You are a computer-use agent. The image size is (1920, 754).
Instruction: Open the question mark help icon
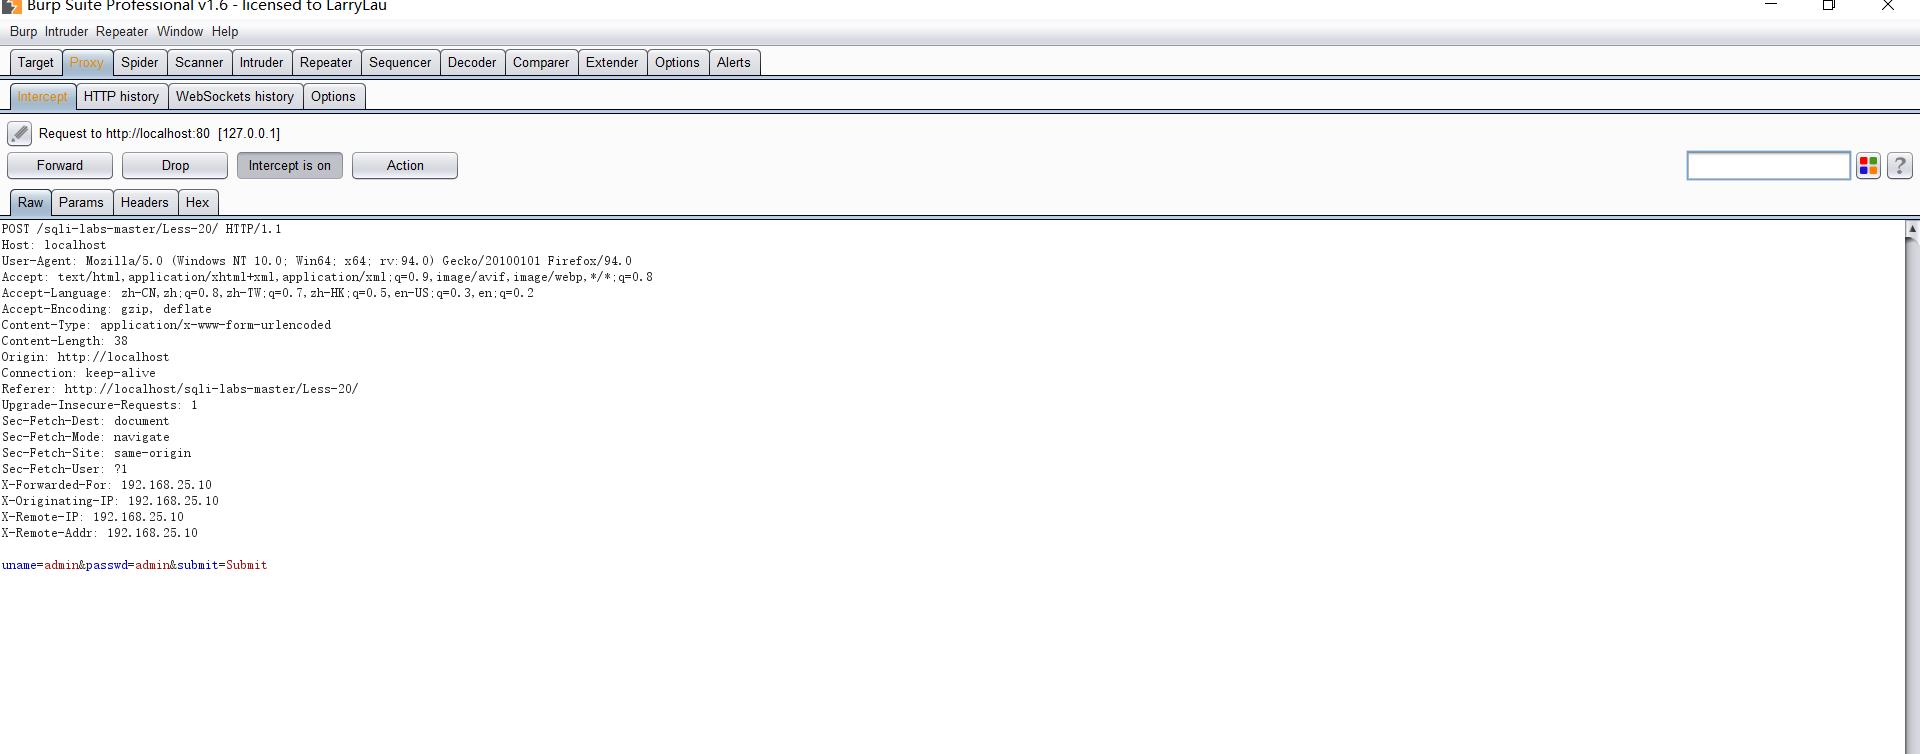tap(1900, 166)
